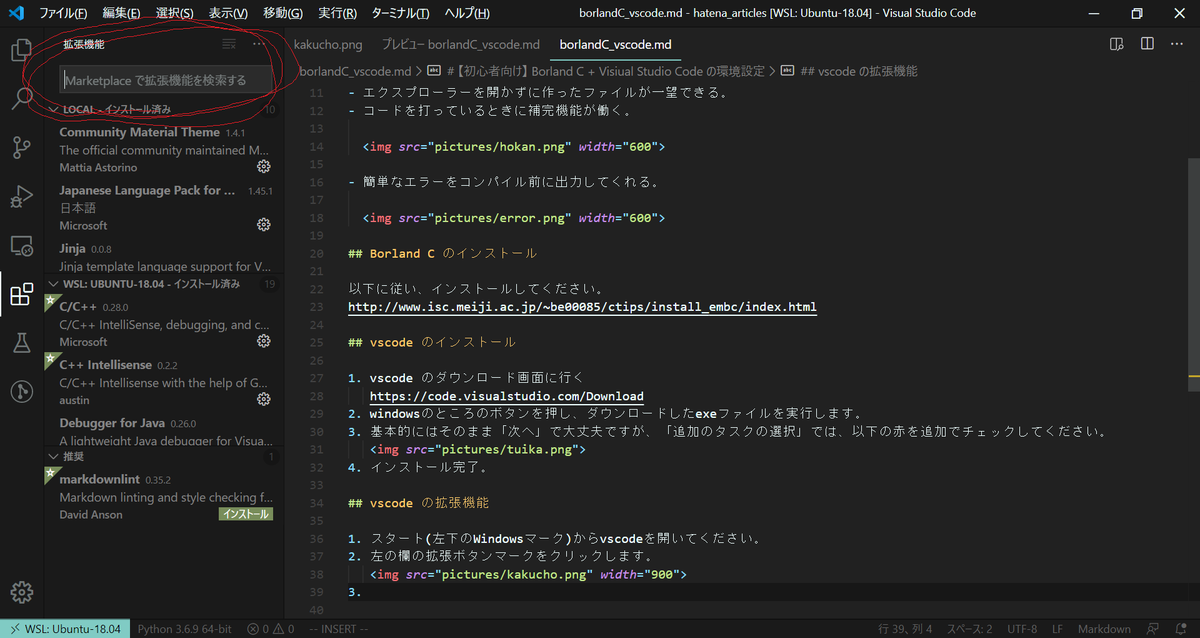This screenshot has height=638, width=1200.
Task: Open the ファイル(F) menu
Action: [x=63, y=13]
